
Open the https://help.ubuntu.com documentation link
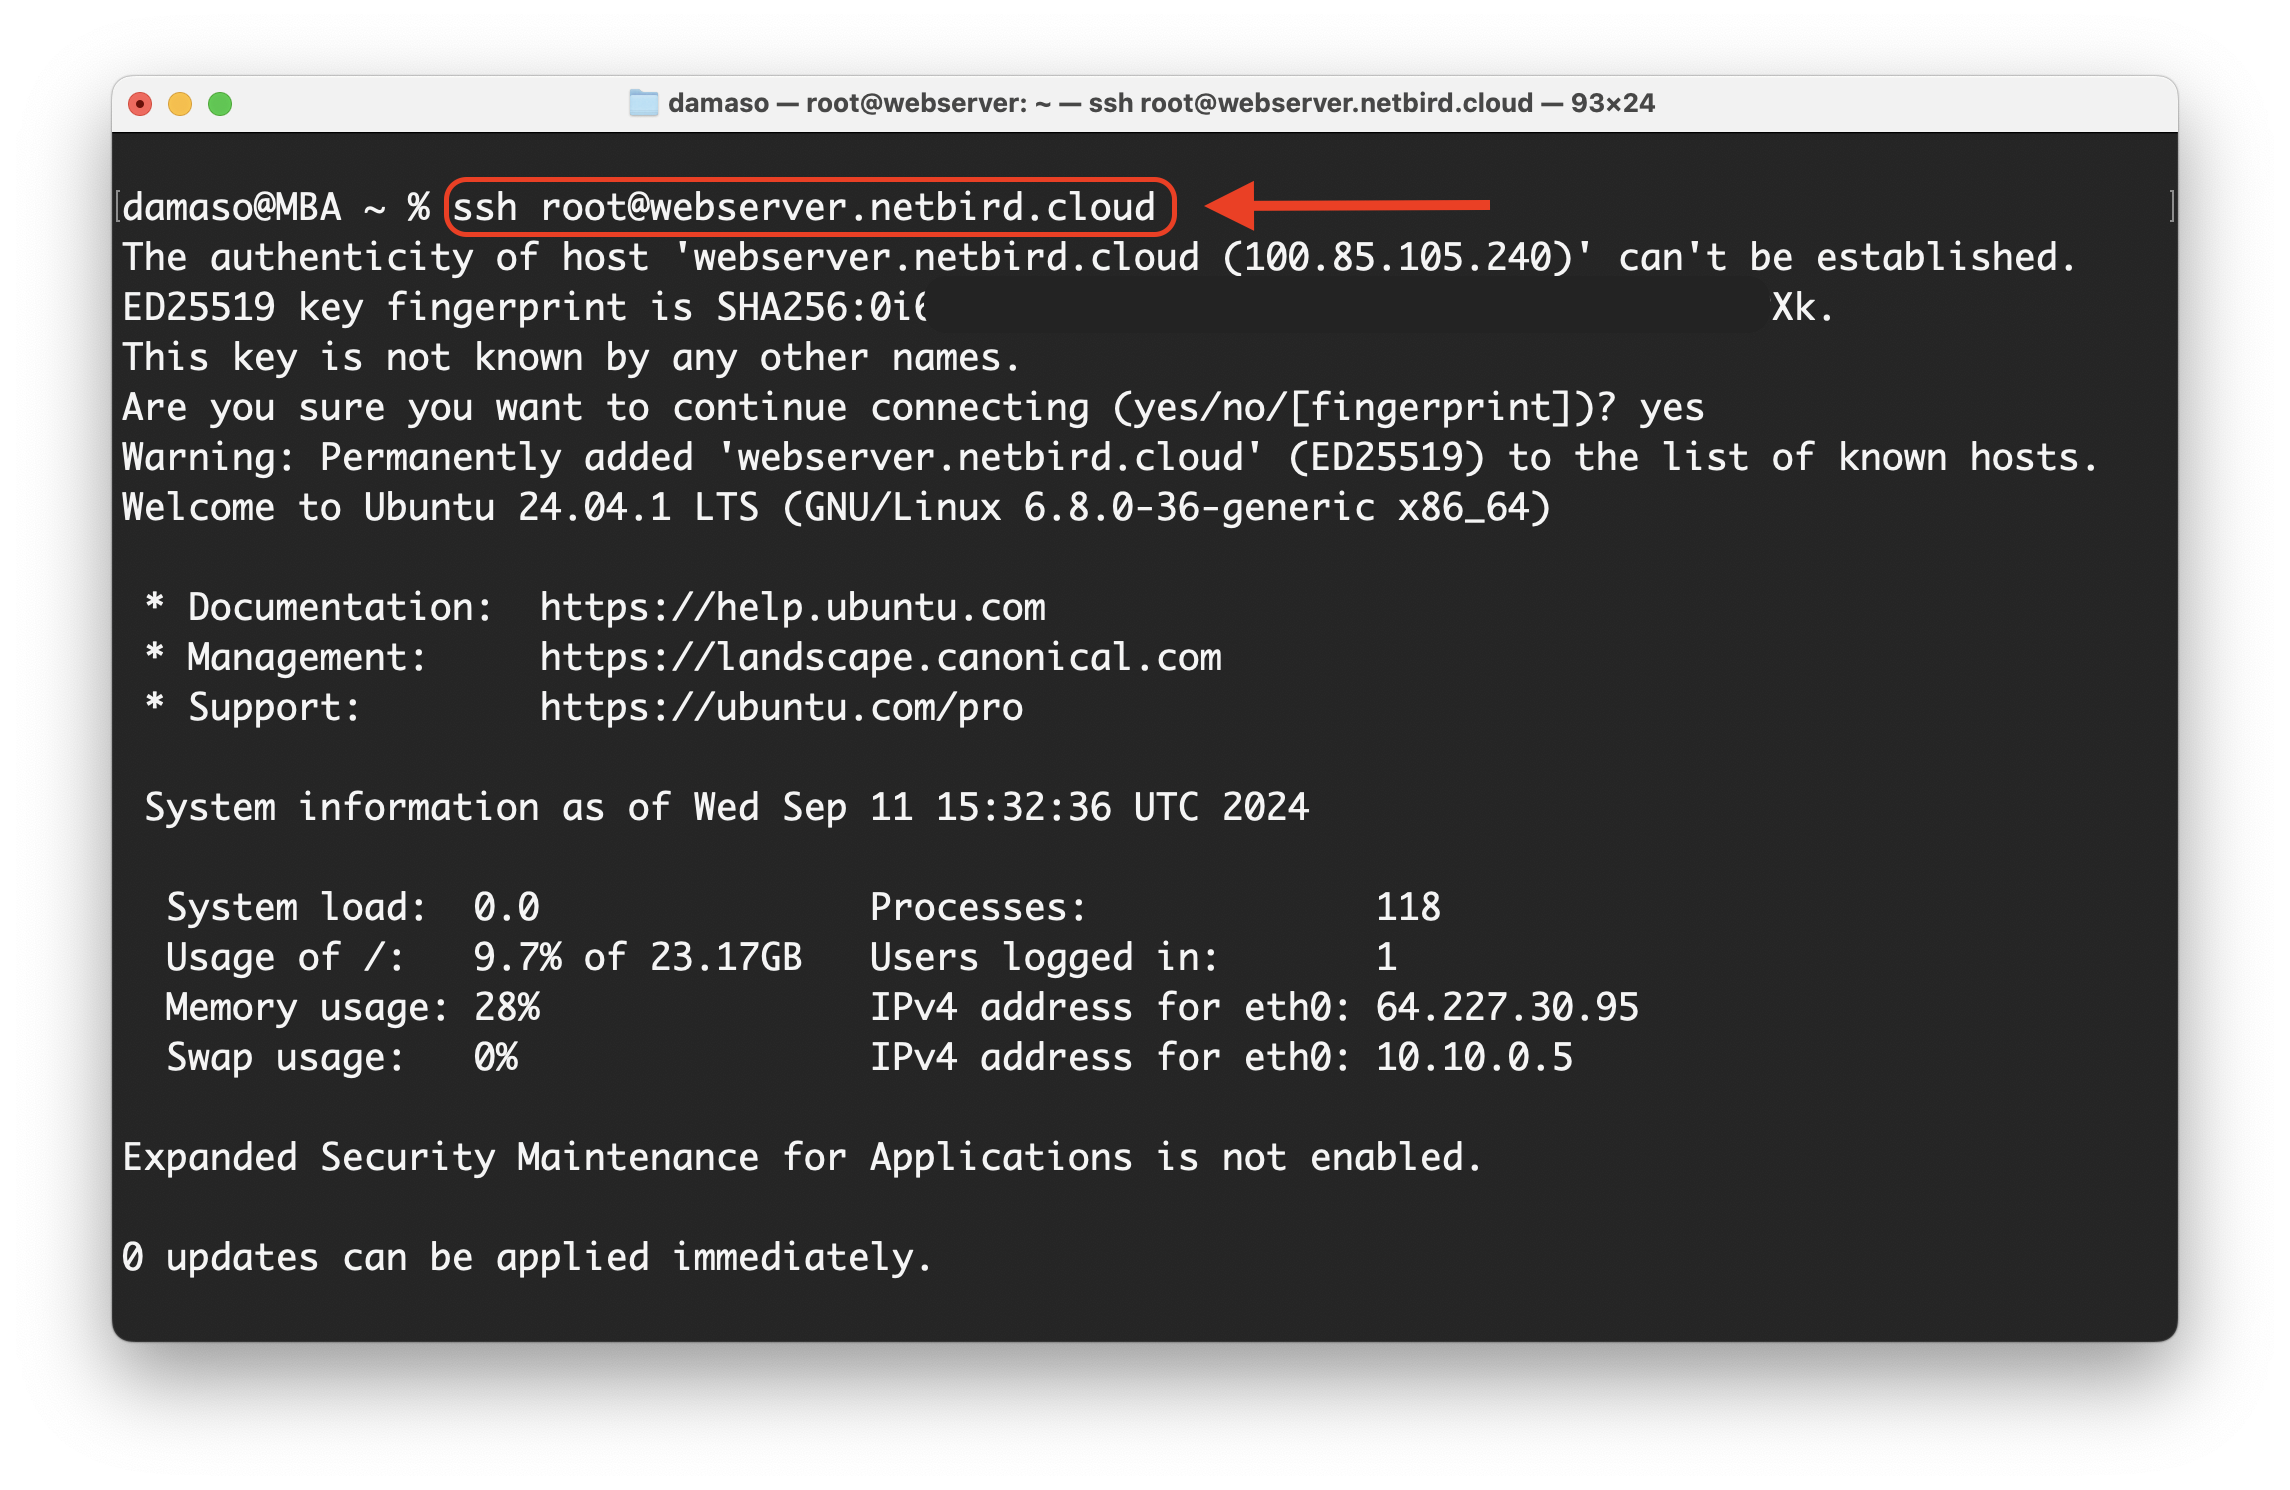[793, 607]
